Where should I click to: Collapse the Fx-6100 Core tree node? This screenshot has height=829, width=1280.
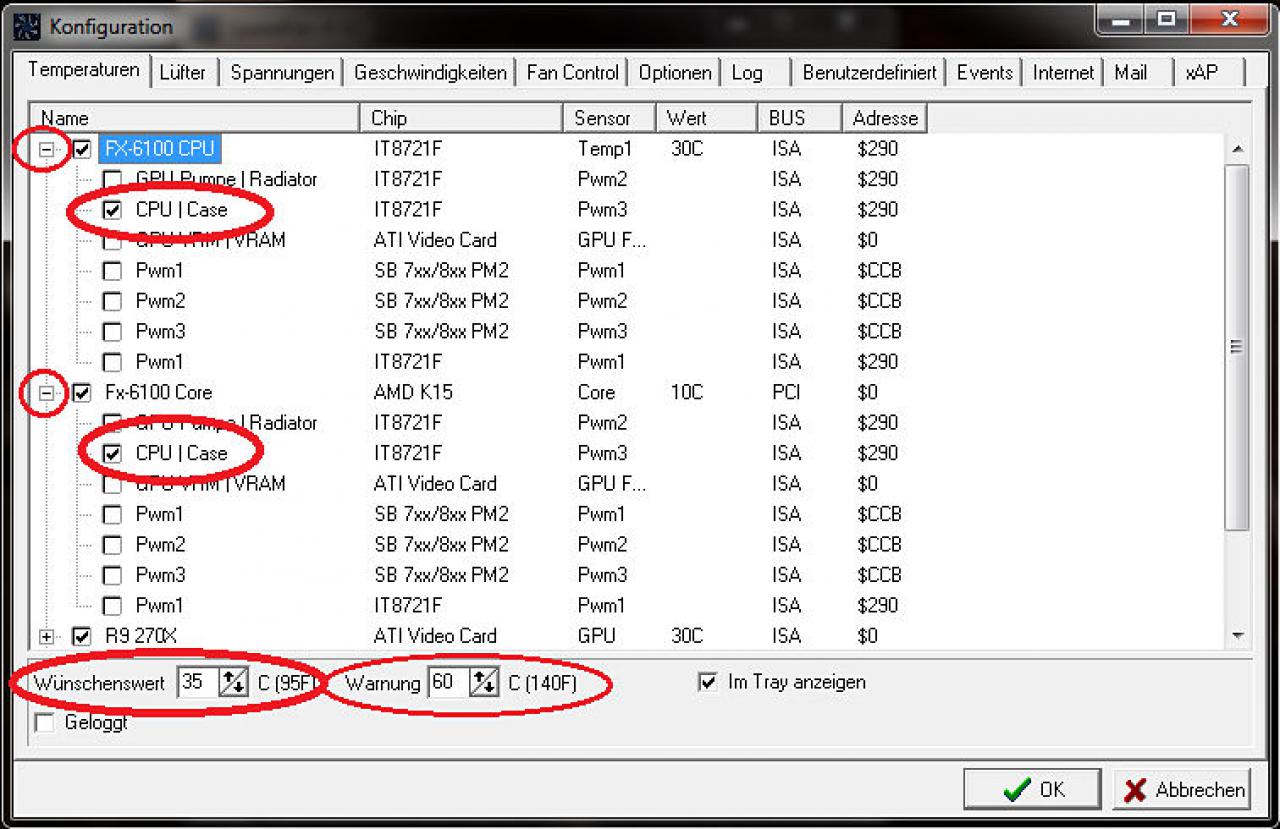(46, 393)
